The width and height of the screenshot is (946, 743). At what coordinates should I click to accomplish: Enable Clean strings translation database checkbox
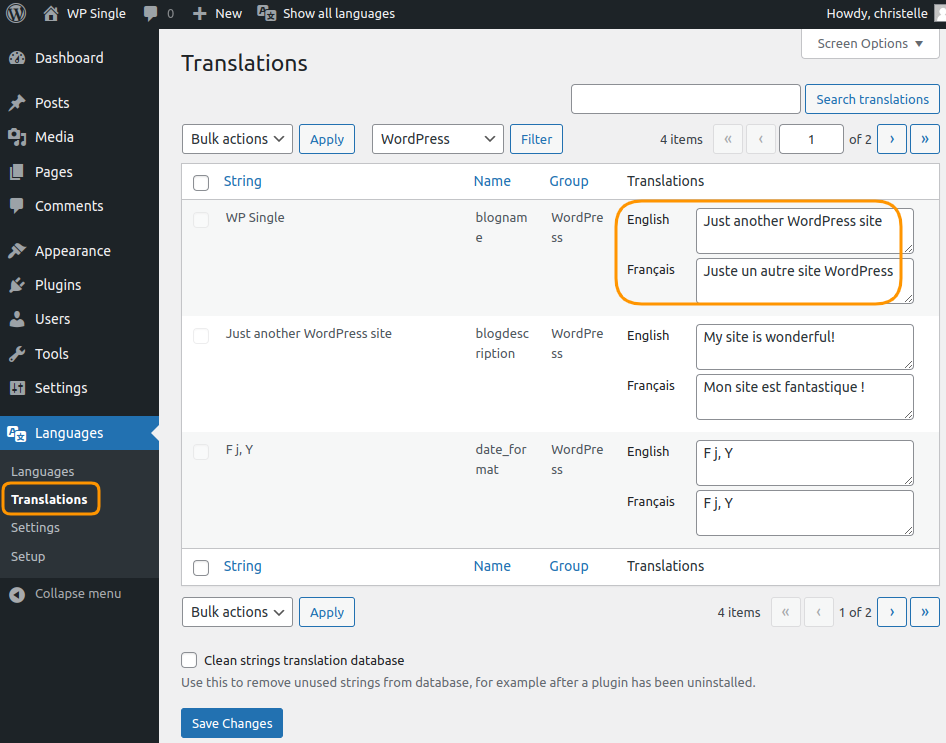[189, 660]
